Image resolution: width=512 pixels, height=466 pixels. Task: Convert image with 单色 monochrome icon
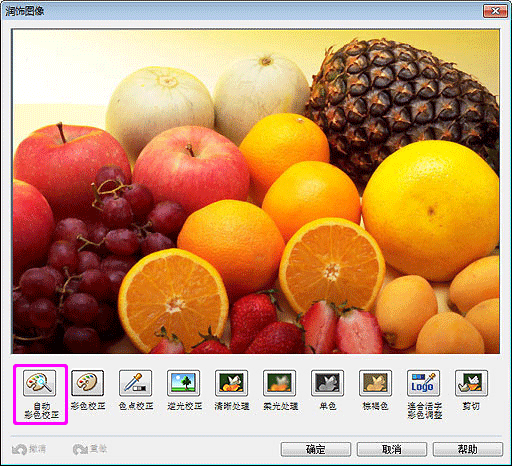(328, 383)
